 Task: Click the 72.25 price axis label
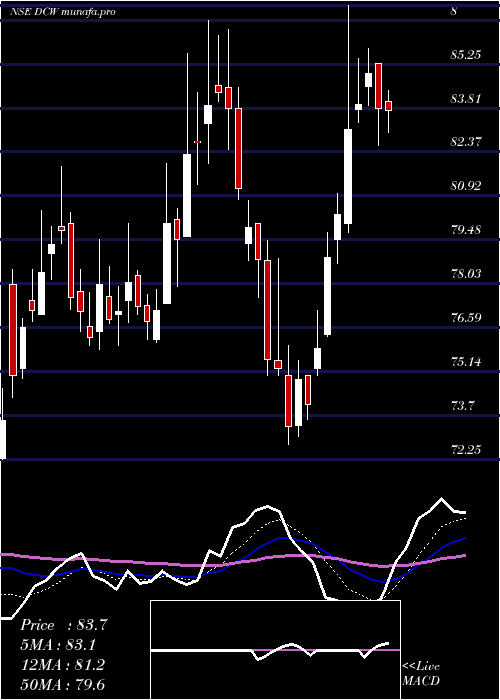(x=466, y=450)
